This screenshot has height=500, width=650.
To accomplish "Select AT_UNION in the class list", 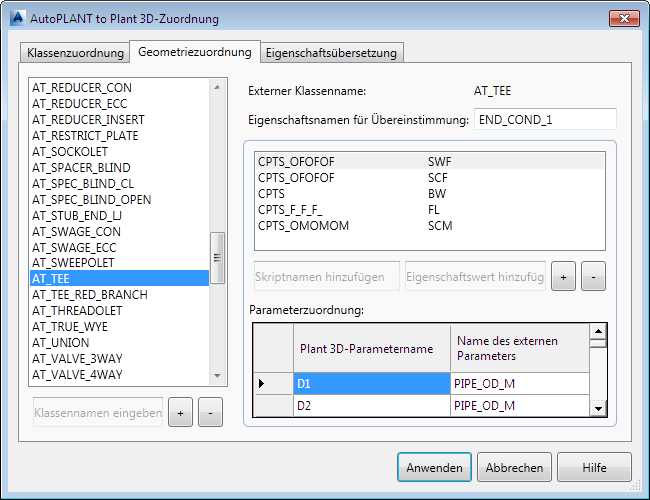I will (119, 342).
